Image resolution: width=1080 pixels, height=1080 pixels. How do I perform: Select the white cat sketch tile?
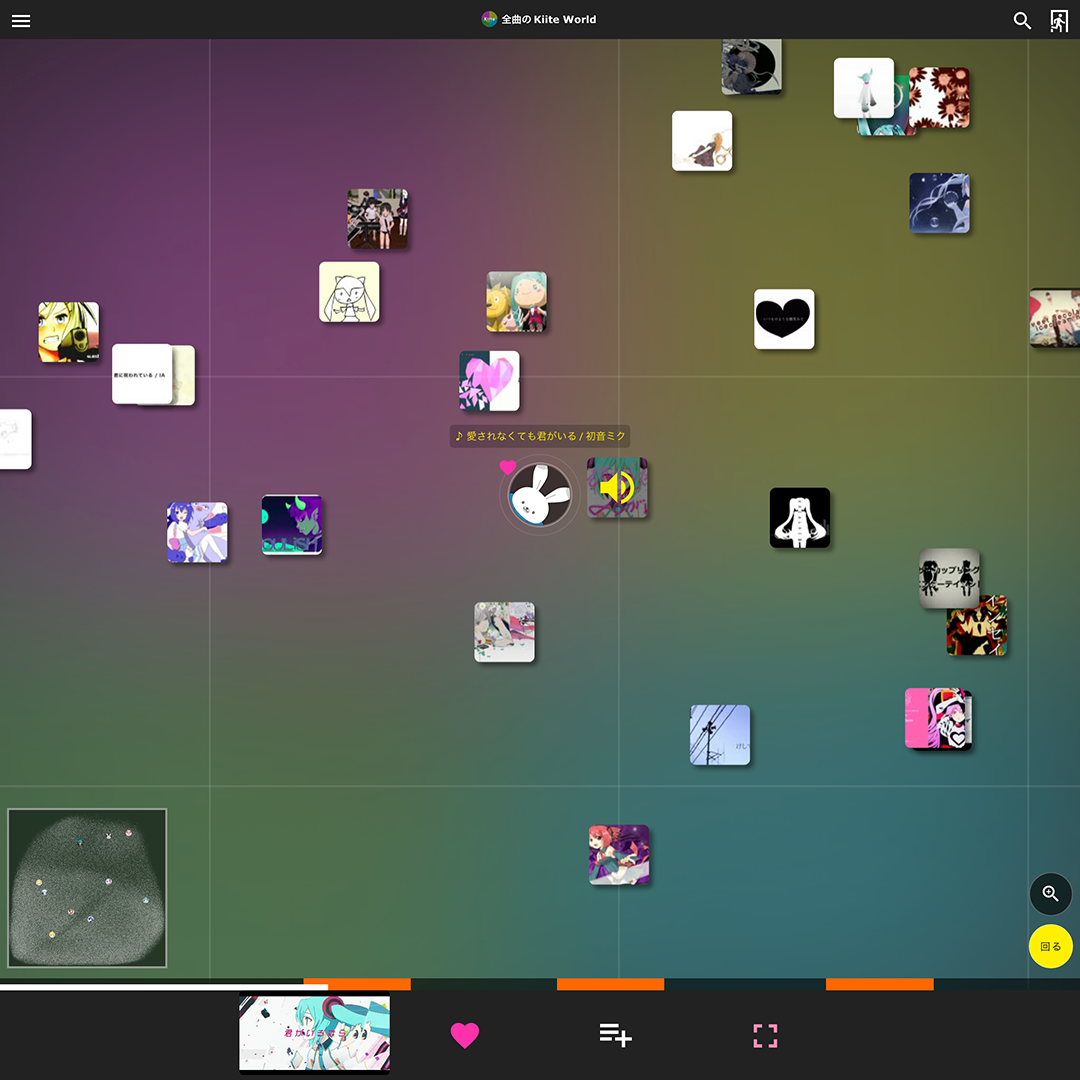click(349, 291)
